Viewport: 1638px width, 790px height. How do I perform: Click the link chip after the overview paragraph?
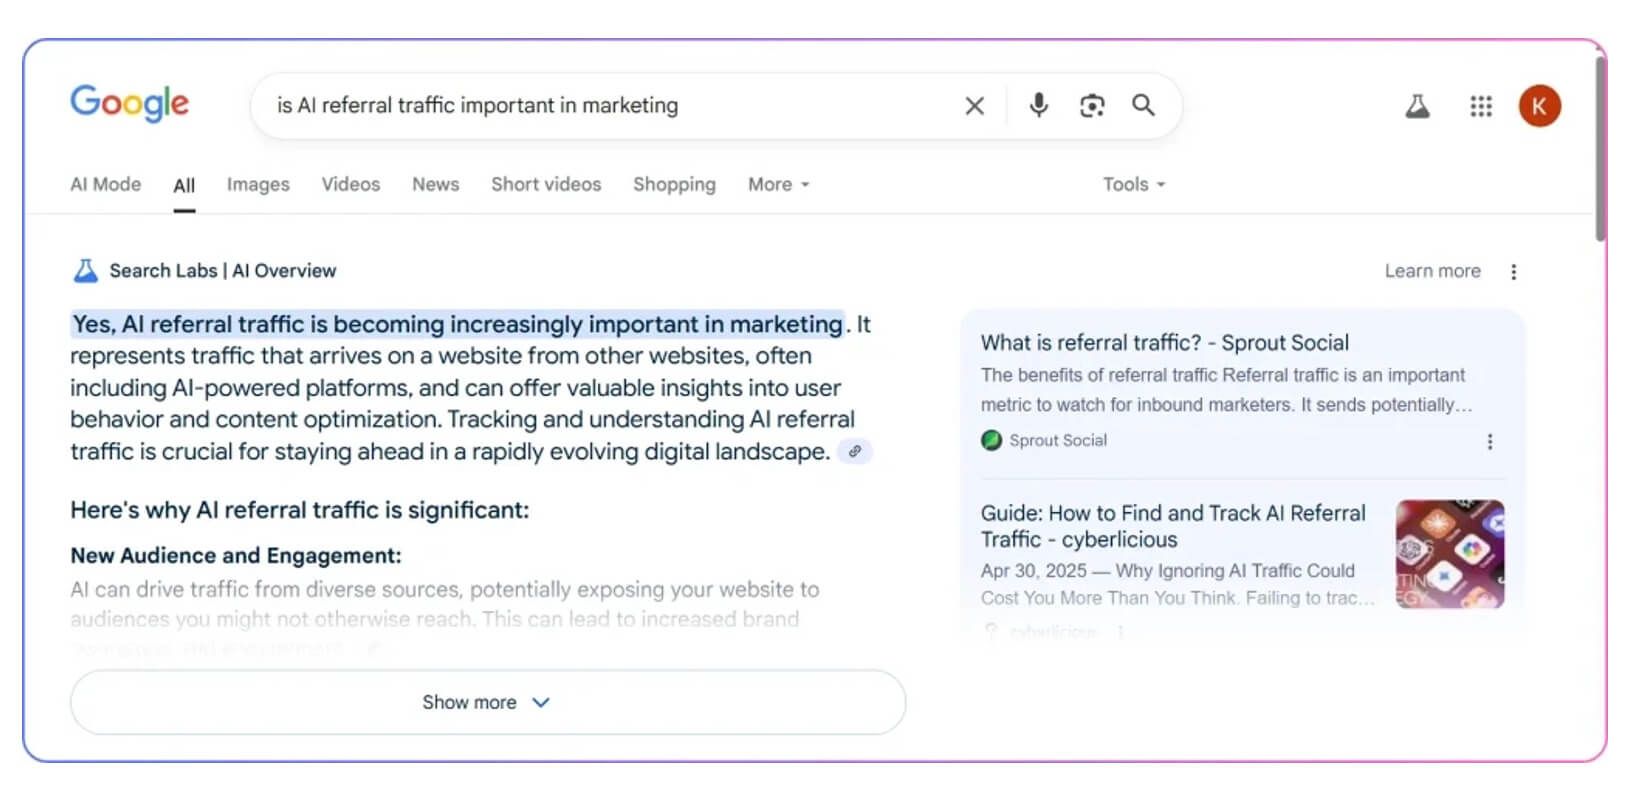(x=855, y=451)
